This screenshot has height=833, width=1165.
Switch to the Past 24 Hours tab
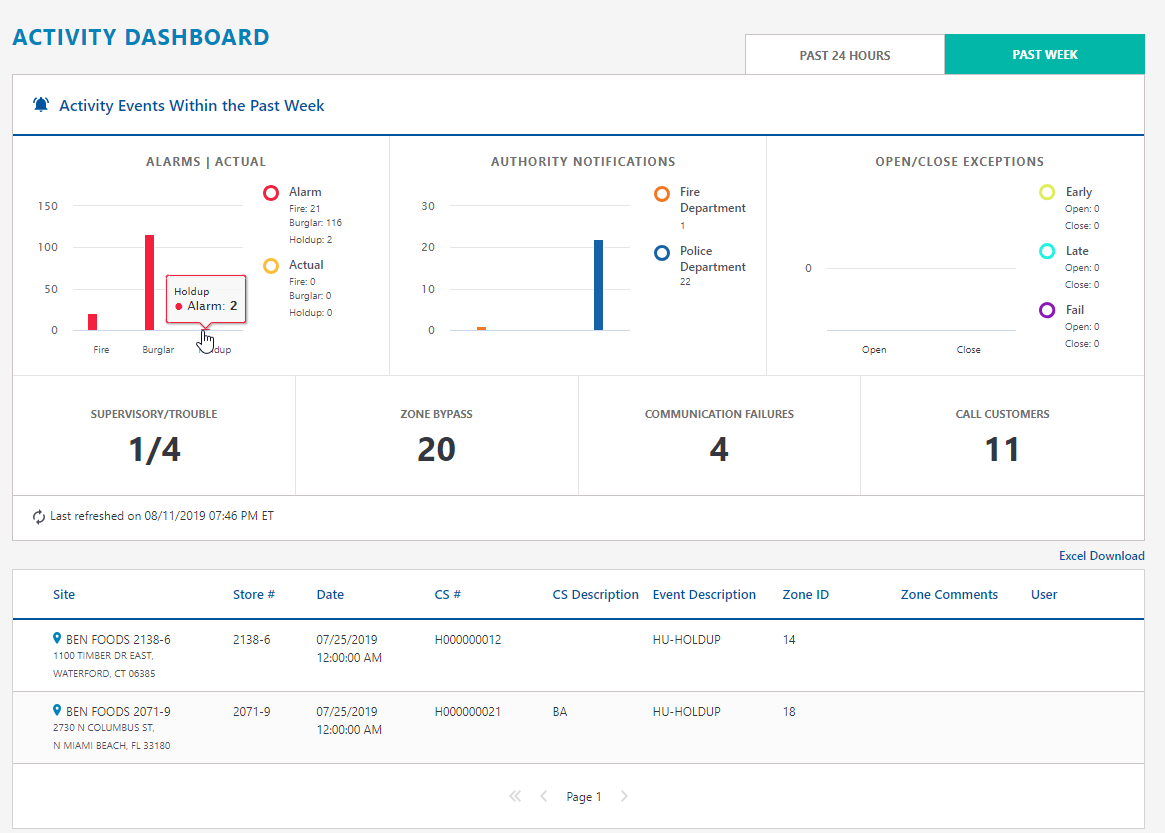tap(845, 55)
